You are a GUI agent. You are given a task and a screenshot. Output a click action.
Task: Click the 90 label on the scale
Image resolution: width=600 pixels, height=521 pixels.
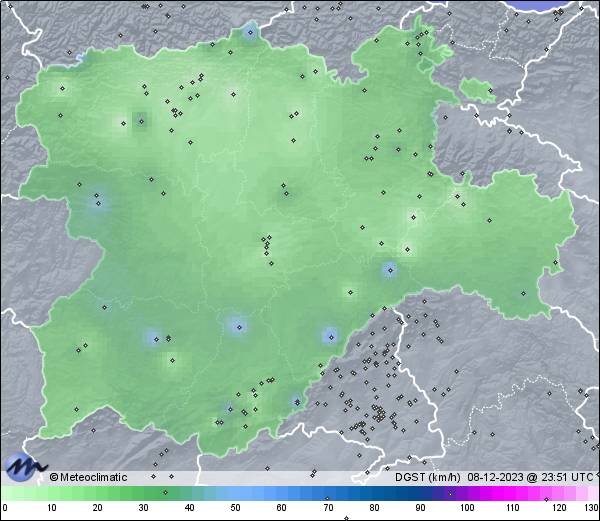pyautogui.click(x=420, y=508)
